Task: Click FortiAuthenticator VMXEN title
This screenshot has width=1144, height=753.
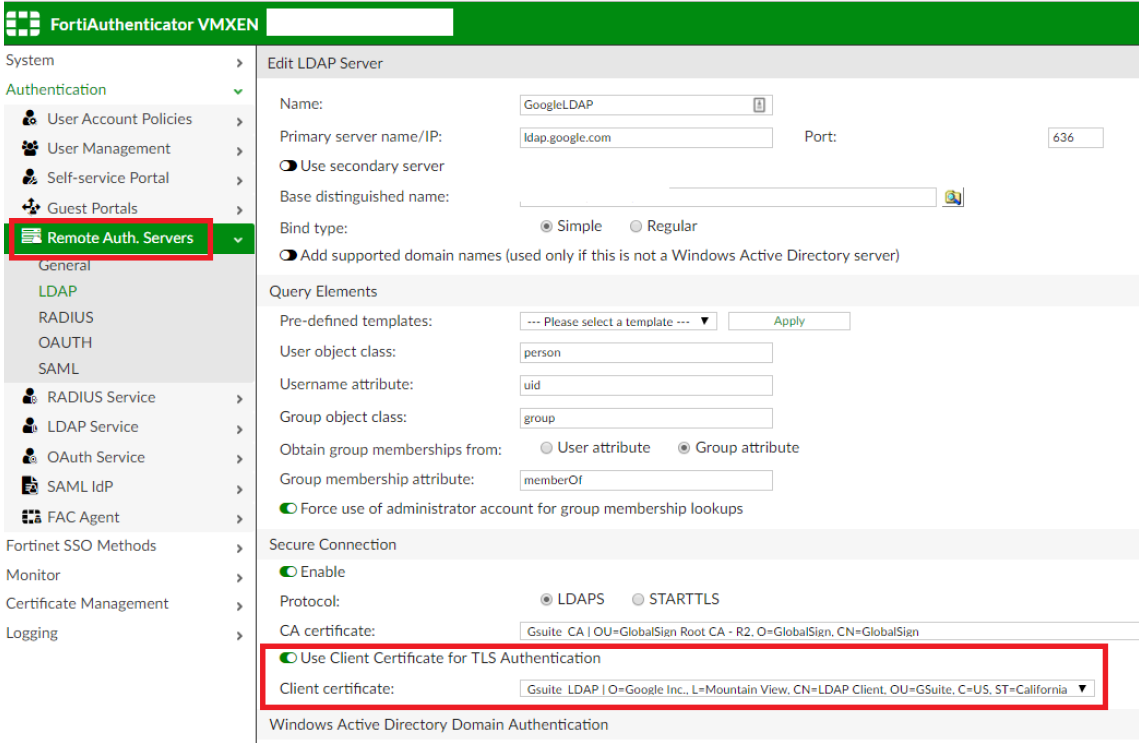Action: [x=154, y=24]
